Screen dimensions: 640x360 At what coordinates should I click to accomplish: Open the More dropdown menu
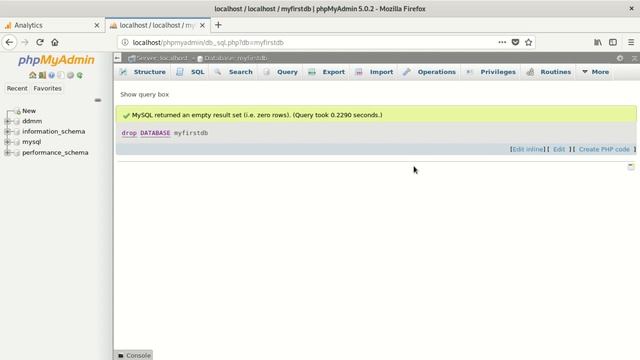pos(595,72)
